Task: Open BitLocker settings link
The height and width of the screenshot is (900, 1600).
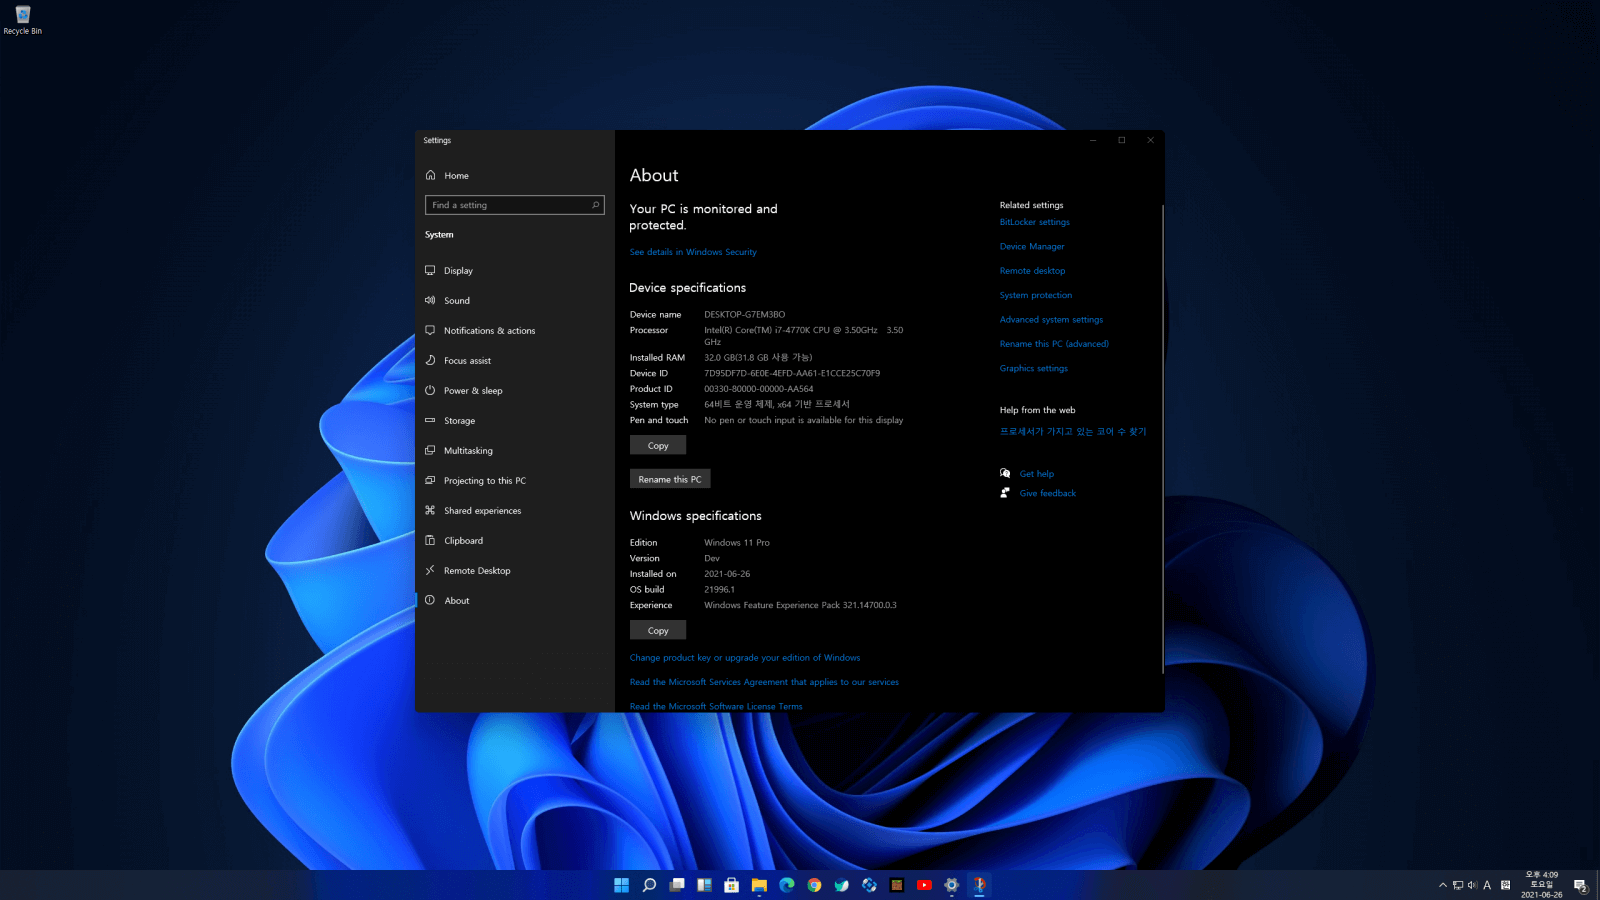Action: point(1035,222)
